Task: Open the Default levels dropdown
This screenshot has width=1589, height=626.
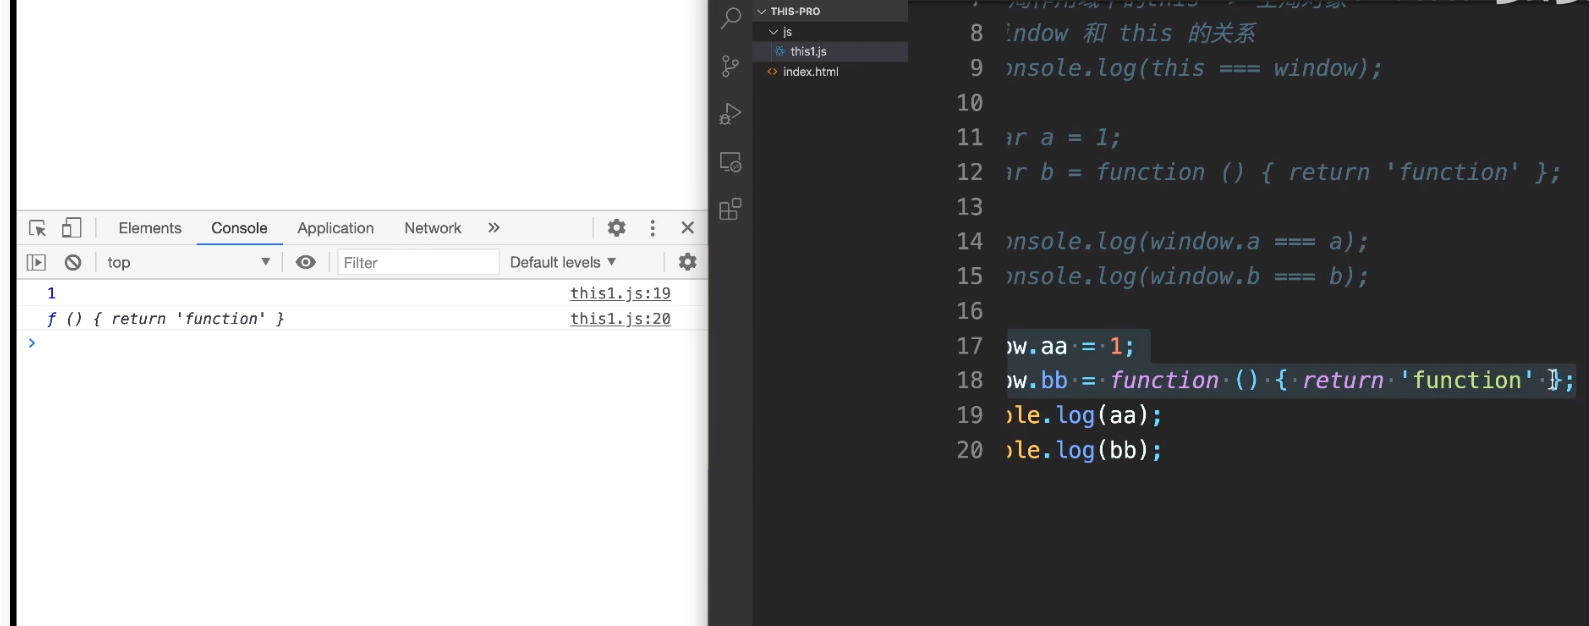Action: click(563, 262)
